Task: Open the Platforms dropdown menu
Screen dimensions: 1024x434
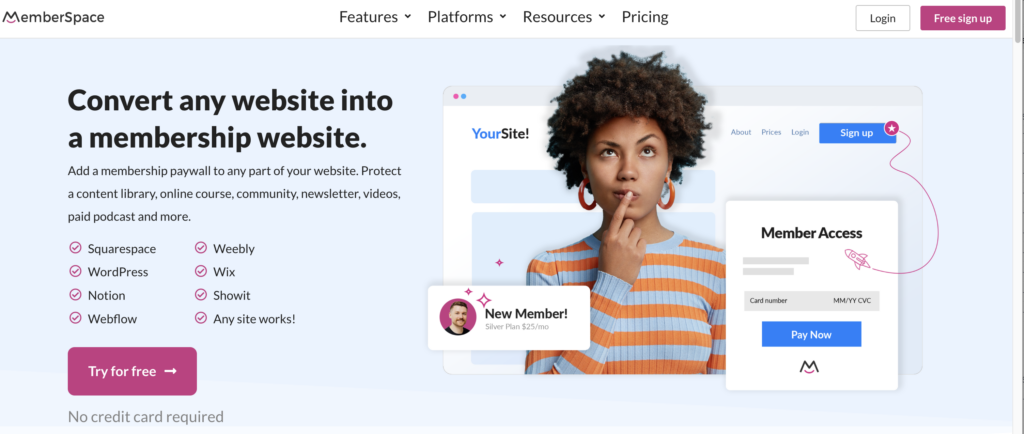Action: point(467,17)
